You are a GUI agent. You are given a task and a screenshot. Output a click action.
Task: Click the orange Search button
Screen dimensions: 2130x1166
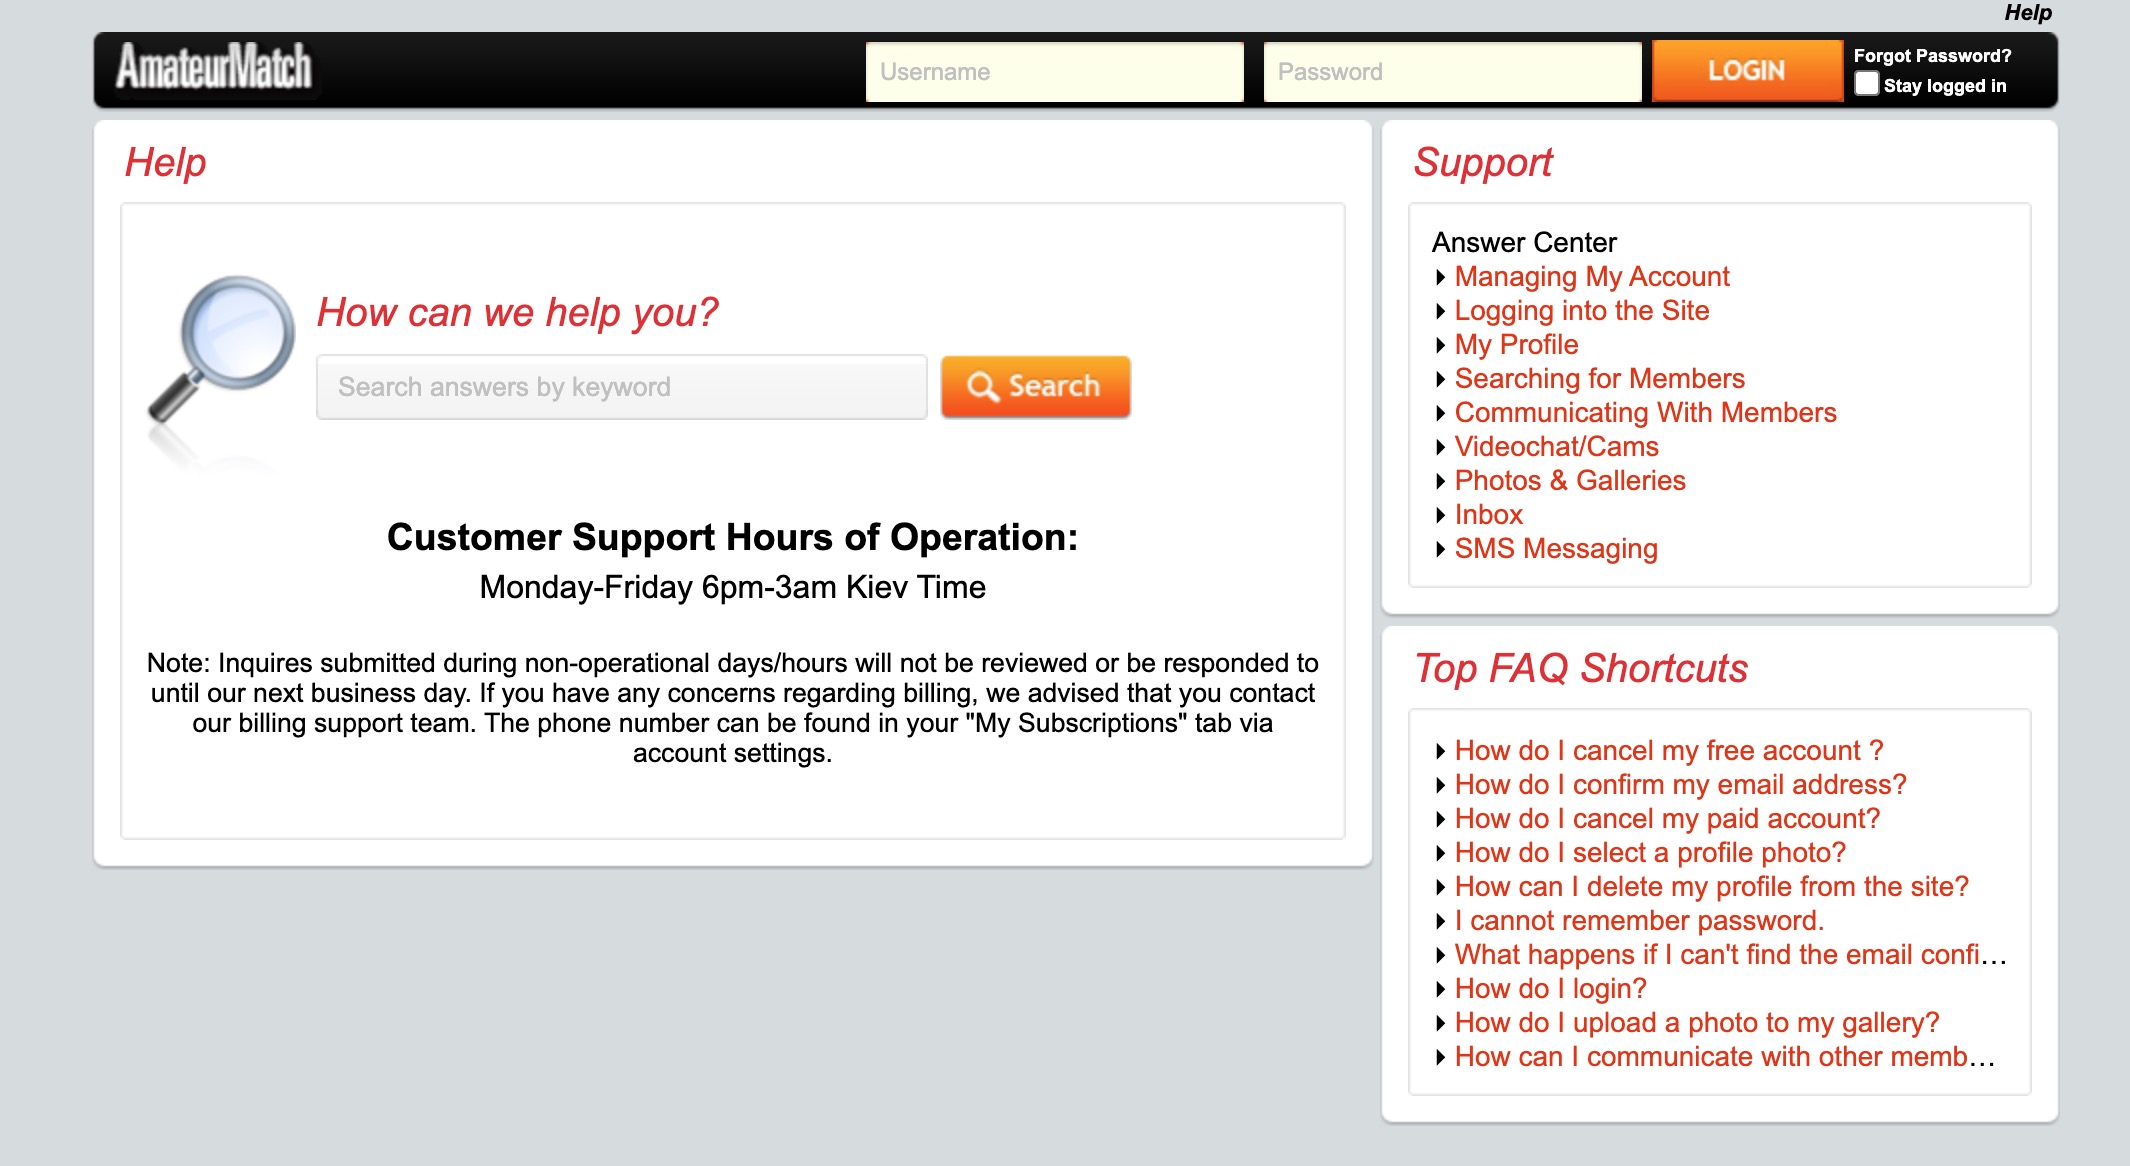click(x=1035, y=386)
